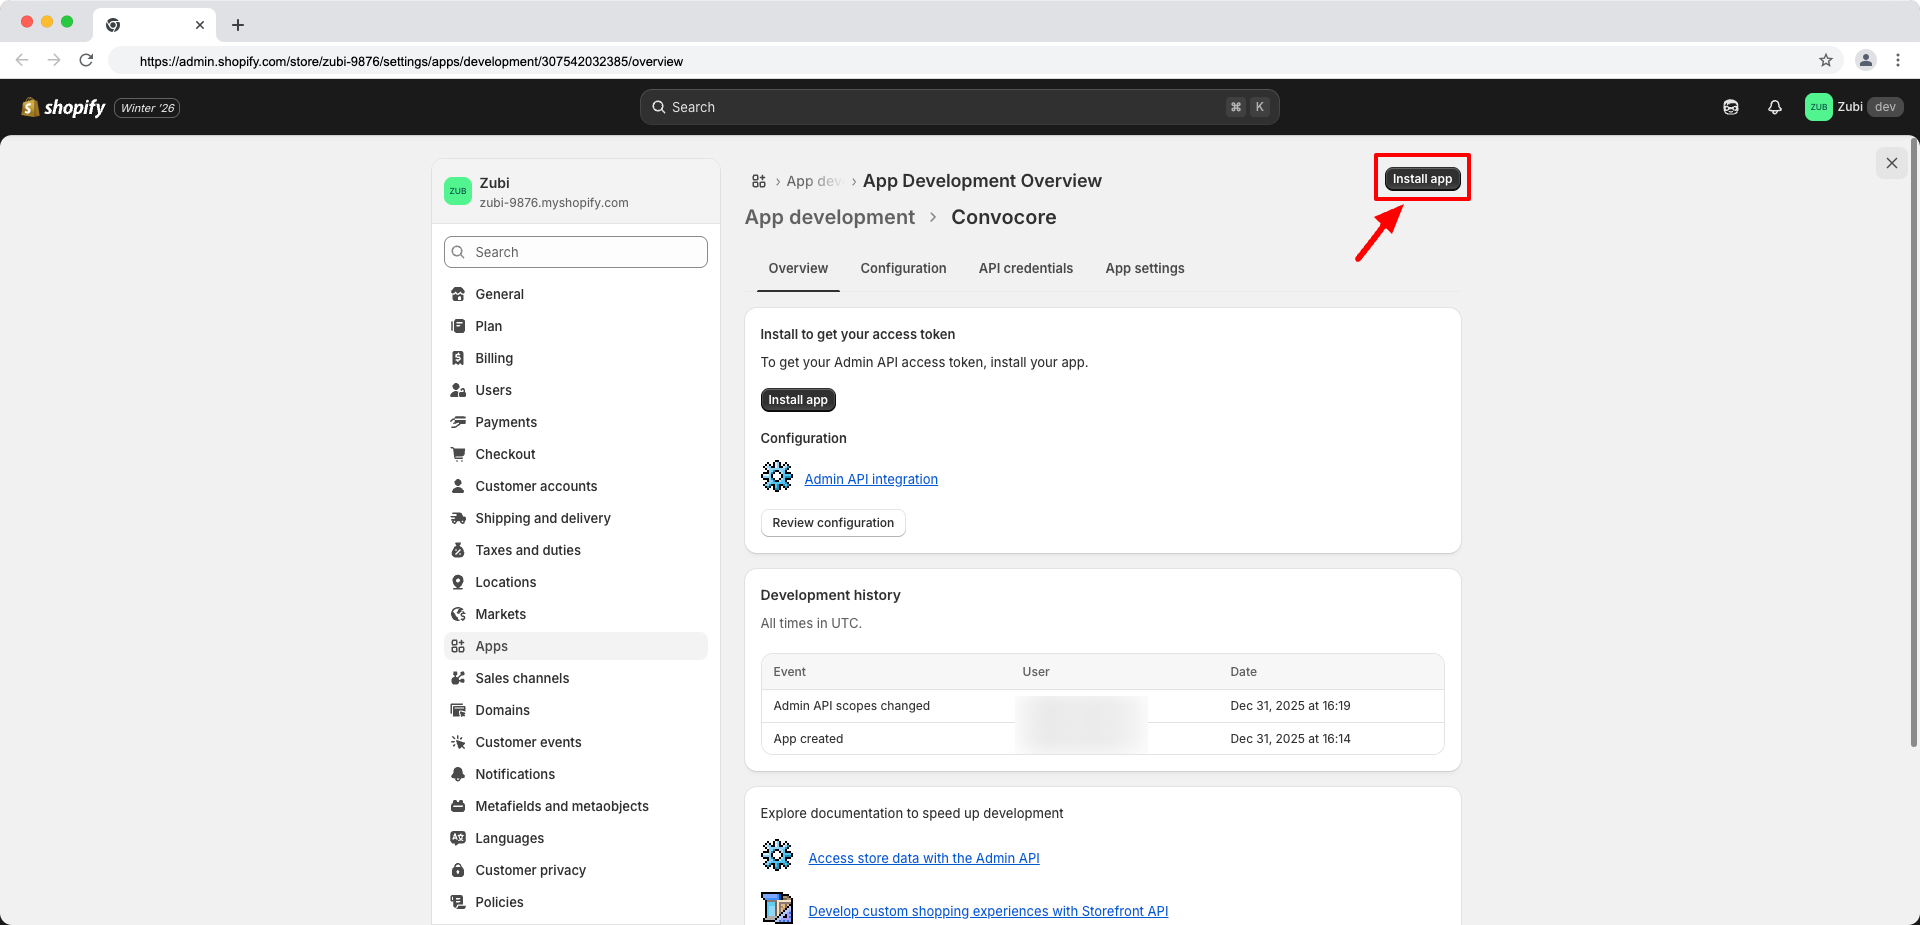Click date 'Dec 31, 2025 at 16:19'
Viewport: 1920px width, 925px height.
point(1290,706)
